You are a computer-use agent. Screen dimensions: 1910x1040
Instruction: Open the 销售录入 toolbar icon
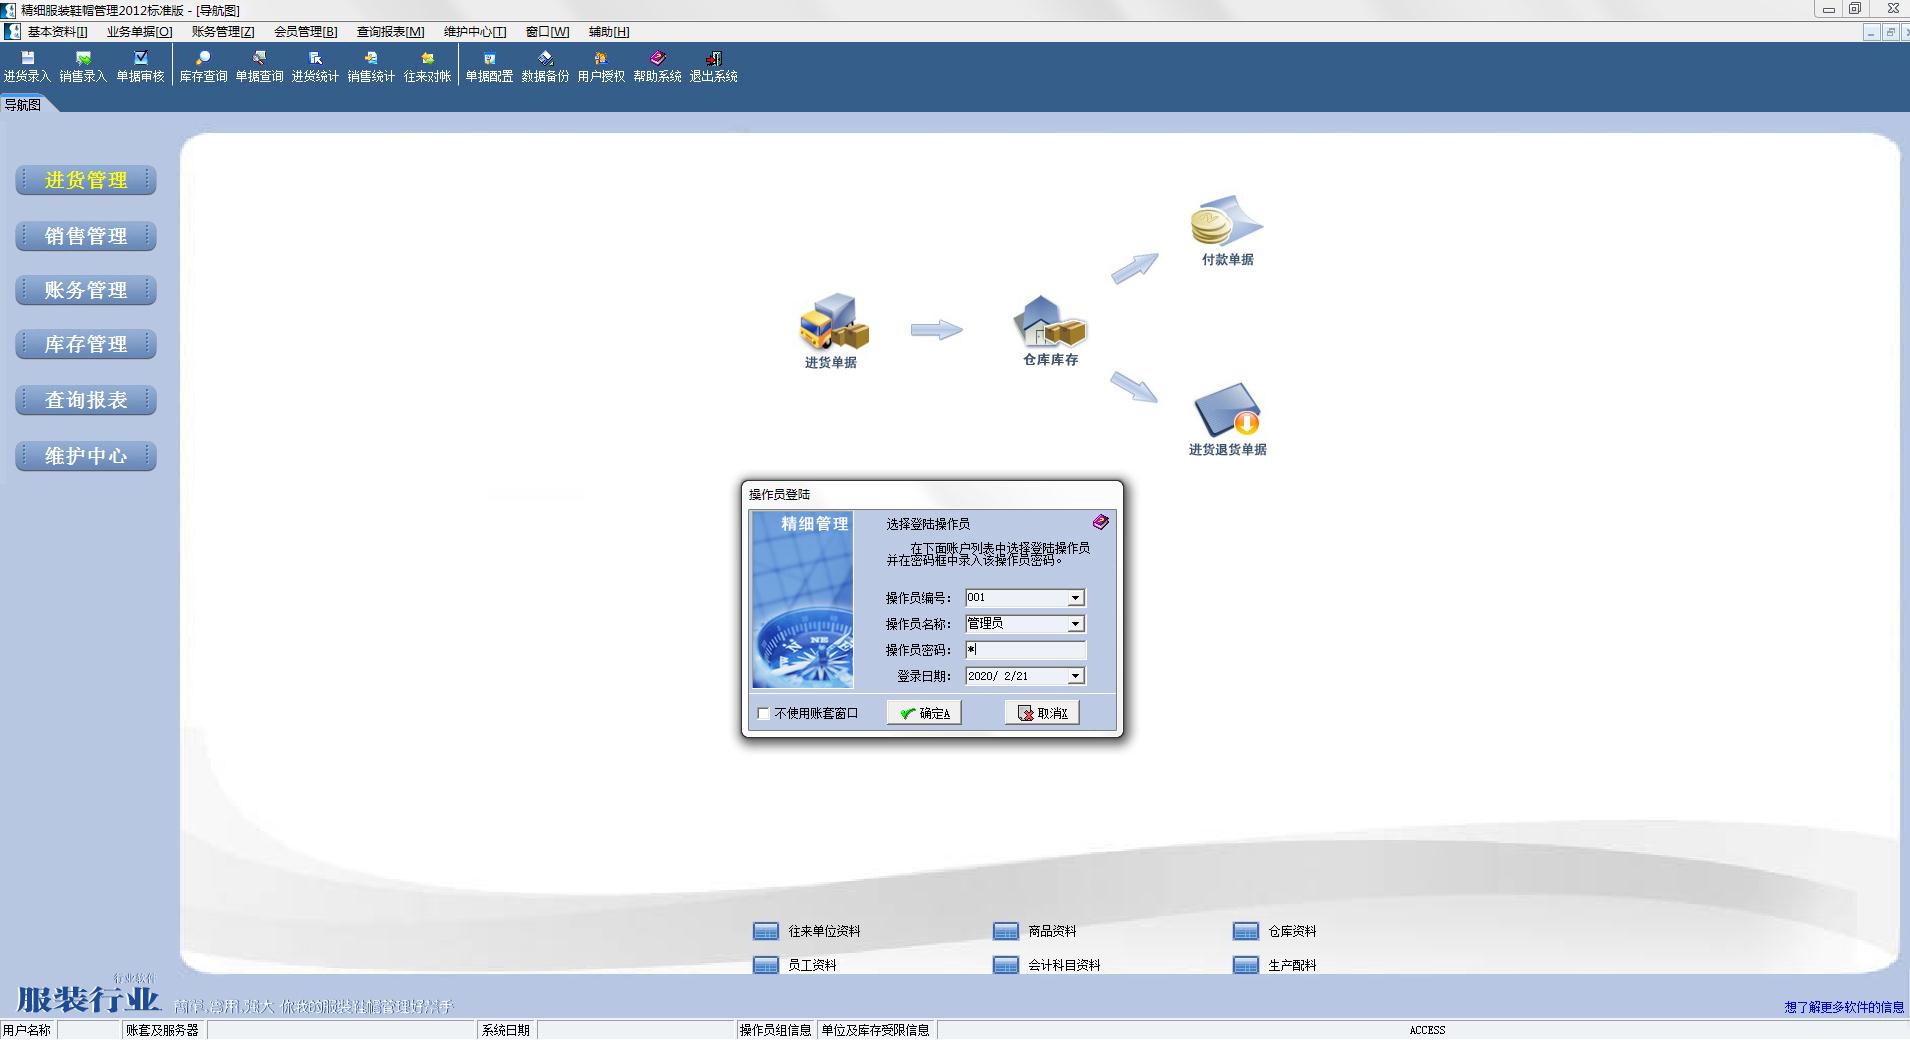(83, 67)
